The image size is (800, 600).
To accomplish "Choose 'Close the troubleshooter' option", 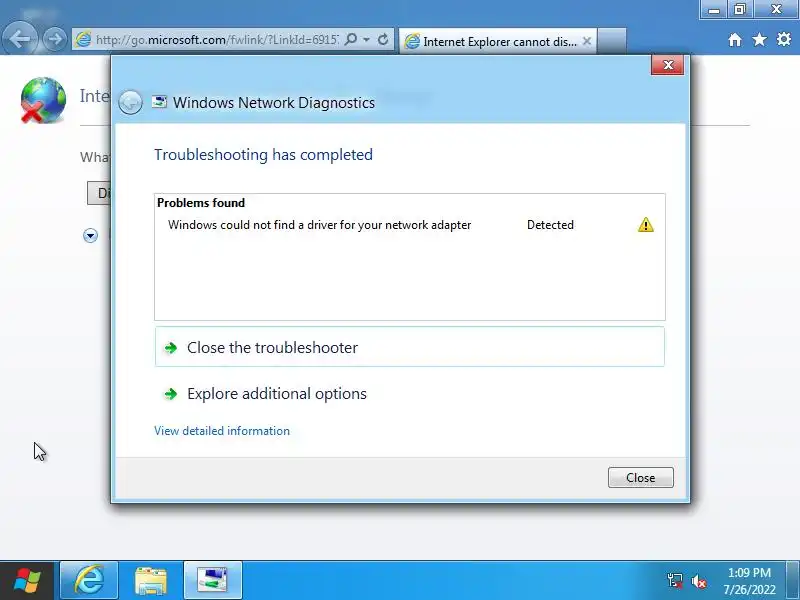I will pyautogui.click(x=410, y=347).
